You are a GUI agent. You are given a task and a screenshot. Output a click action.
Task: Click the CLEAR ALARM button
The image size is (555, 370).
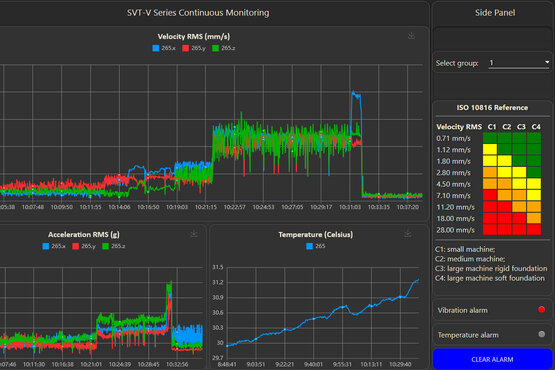[x=492, y=359]
